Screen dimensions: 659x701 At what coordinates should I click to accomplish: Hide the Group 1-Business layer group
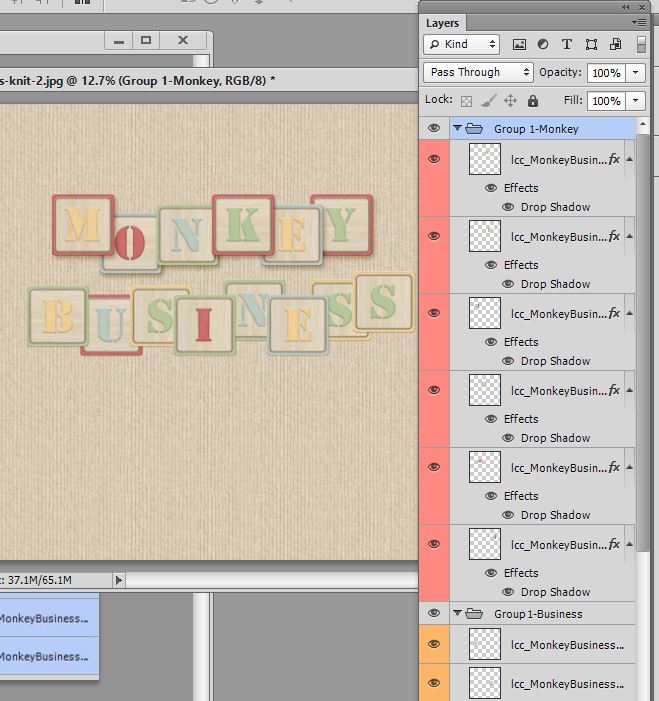(x=434, y=613)
